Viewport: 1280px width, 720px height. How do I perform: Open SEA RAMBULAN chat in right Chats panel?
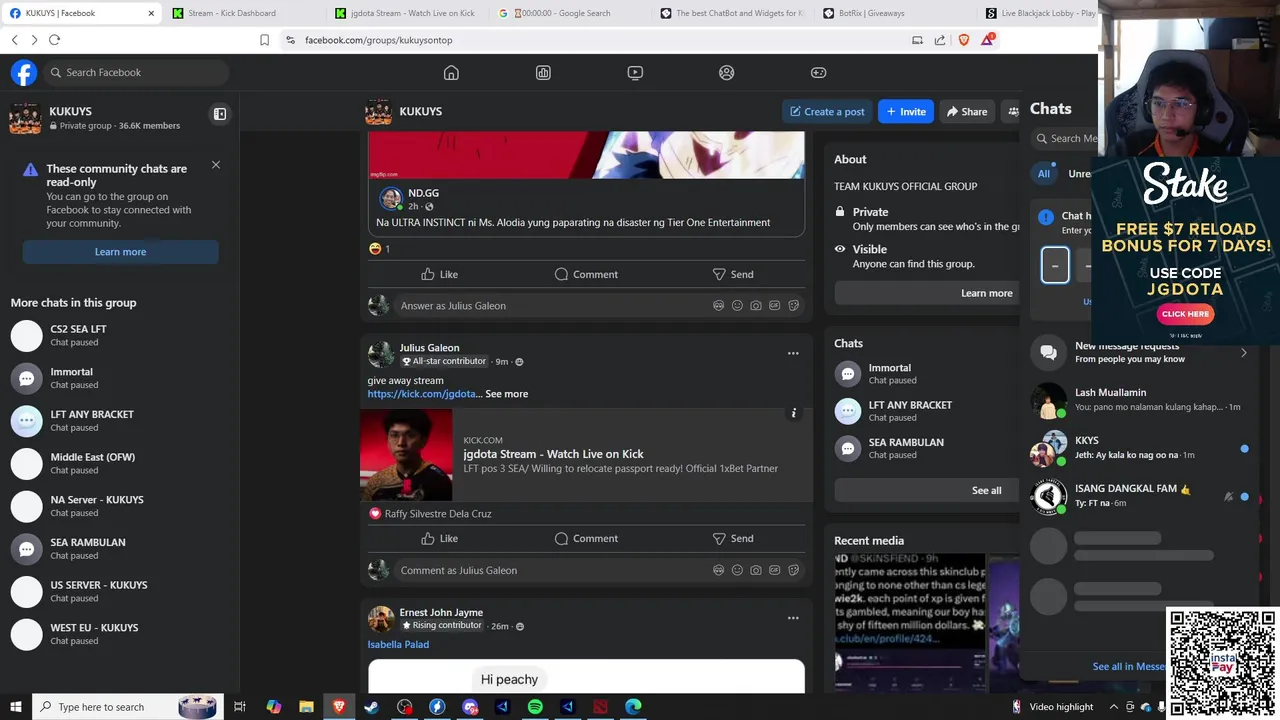point(927,448)
